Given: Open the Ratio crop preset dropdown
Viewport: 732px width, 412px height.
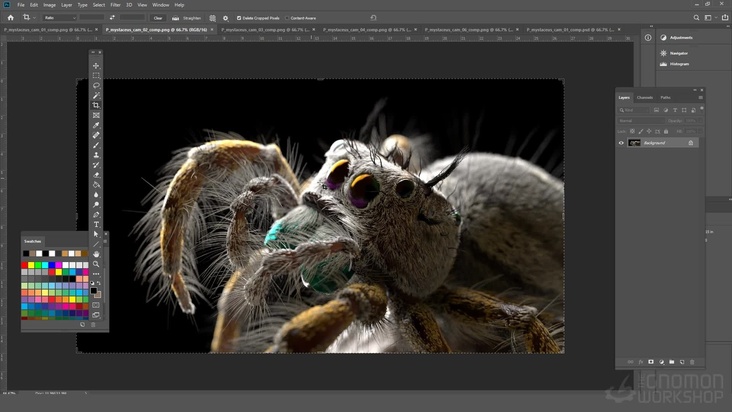Looking at the screenshot, I should point(60,18).
